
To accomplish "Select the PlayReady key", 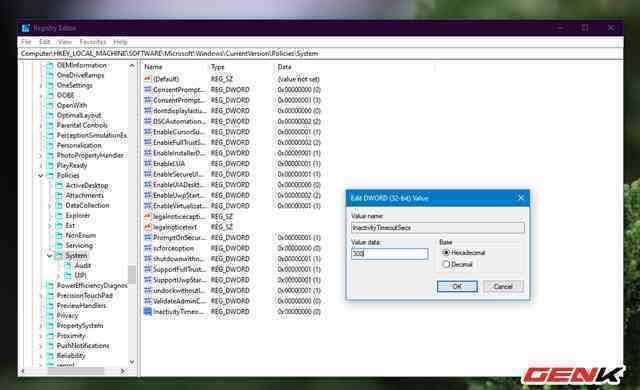I will [72, 165].
